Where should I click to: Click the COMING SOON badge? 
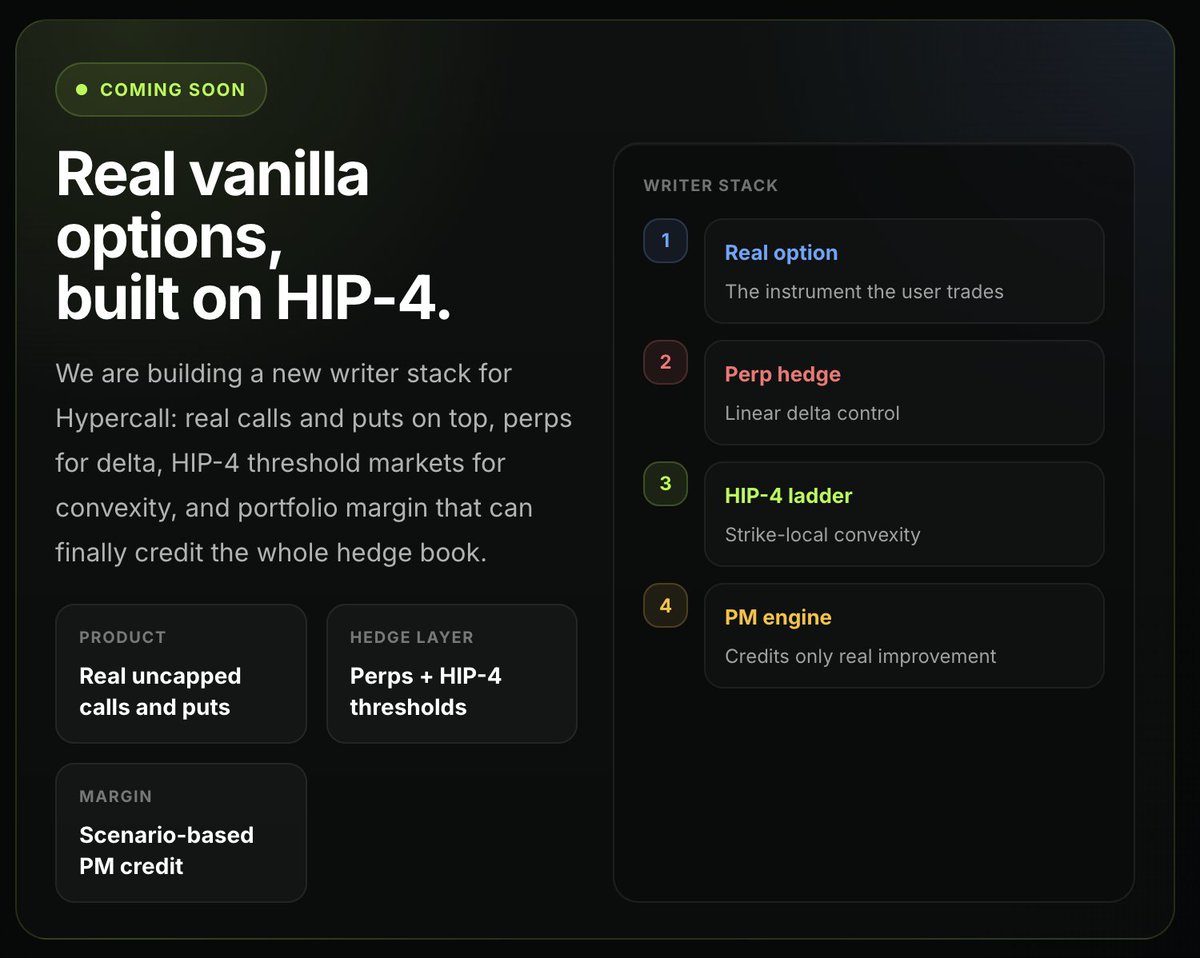point(161,90)
